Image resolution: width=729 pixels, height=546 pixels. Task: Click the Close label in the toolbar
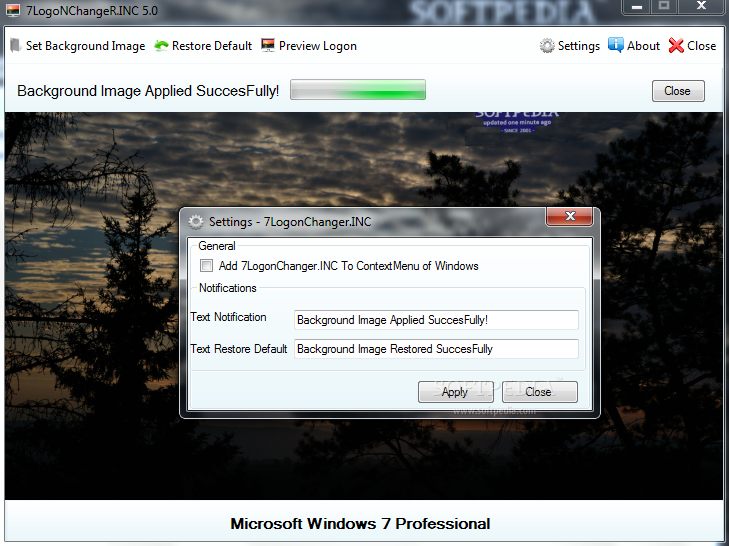(x=702, y=46)
